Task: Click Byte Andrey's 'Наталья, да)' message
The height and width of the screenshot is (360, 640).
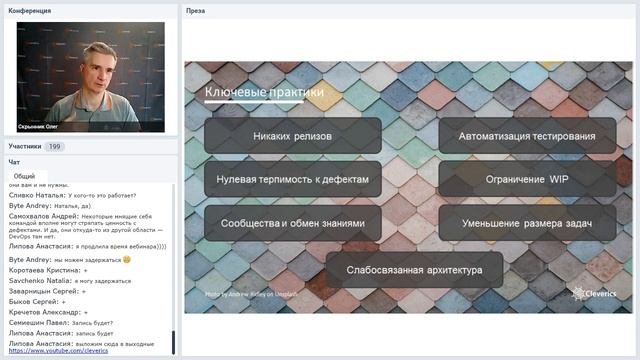Action: [x=50, y=206]
